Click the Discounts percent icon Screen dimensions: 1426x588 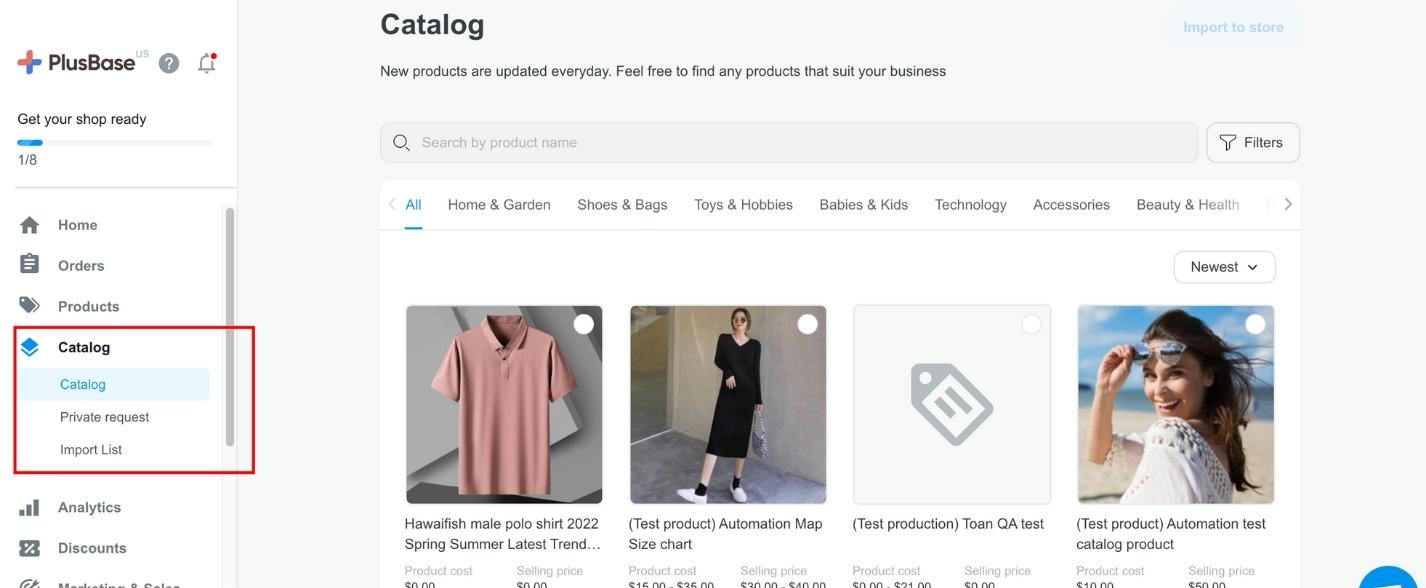30,548
